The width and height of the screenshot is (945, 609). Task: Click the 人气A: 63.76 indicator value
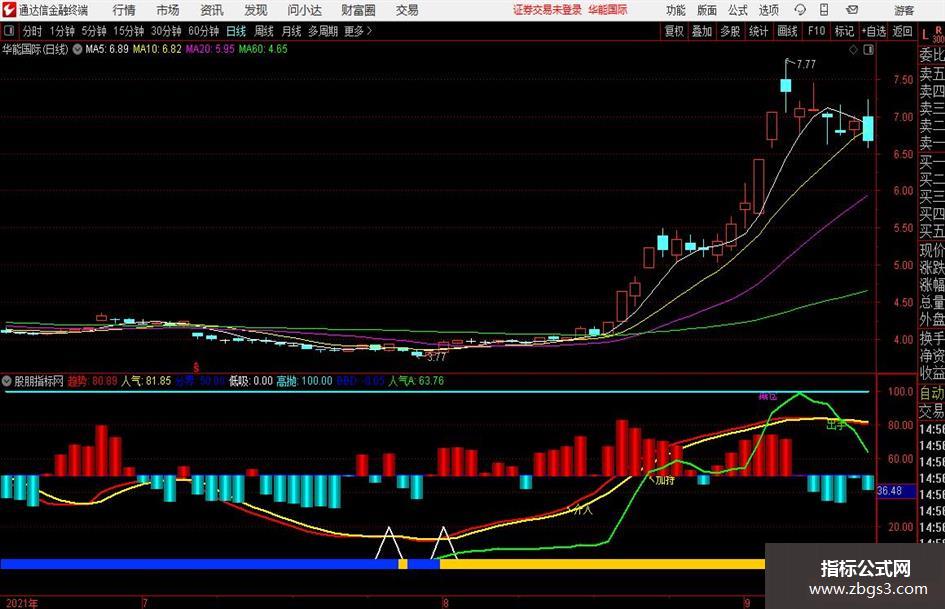coord(416,381)
